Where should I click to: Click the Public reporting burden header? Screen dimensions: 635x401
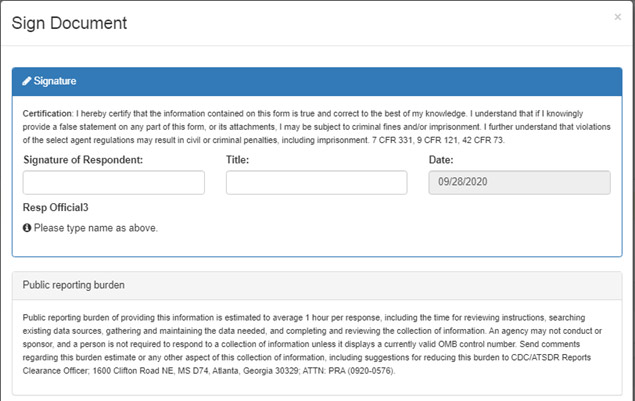click(x=317, y=286)
